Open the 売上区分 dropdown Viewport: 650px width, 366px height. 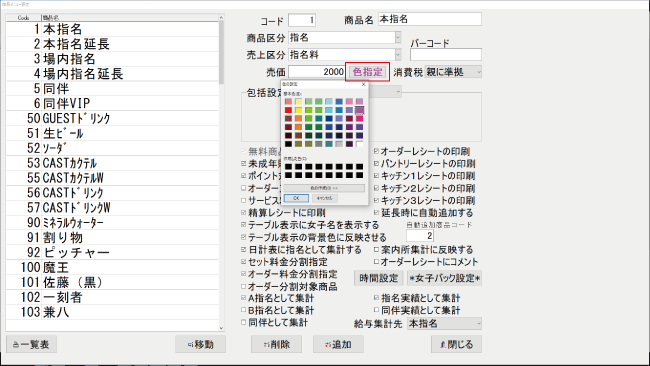(x=398, y=55)
